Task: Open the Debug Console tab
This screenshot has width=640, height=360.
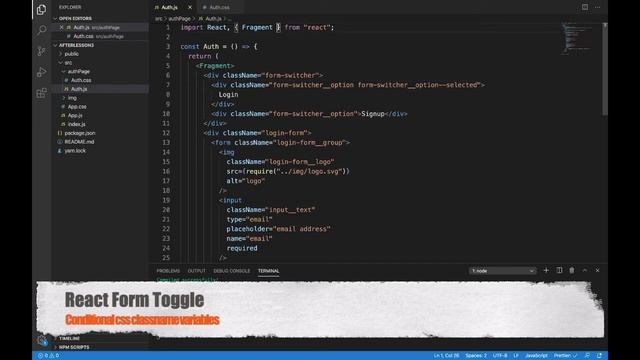Action: tap(231, 271)
